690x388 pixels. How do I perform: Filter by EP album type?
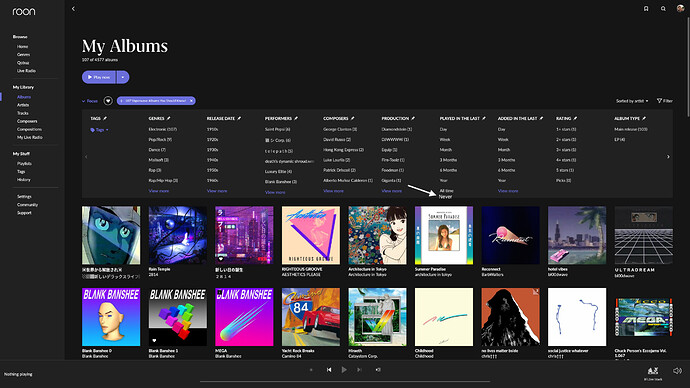620,139
